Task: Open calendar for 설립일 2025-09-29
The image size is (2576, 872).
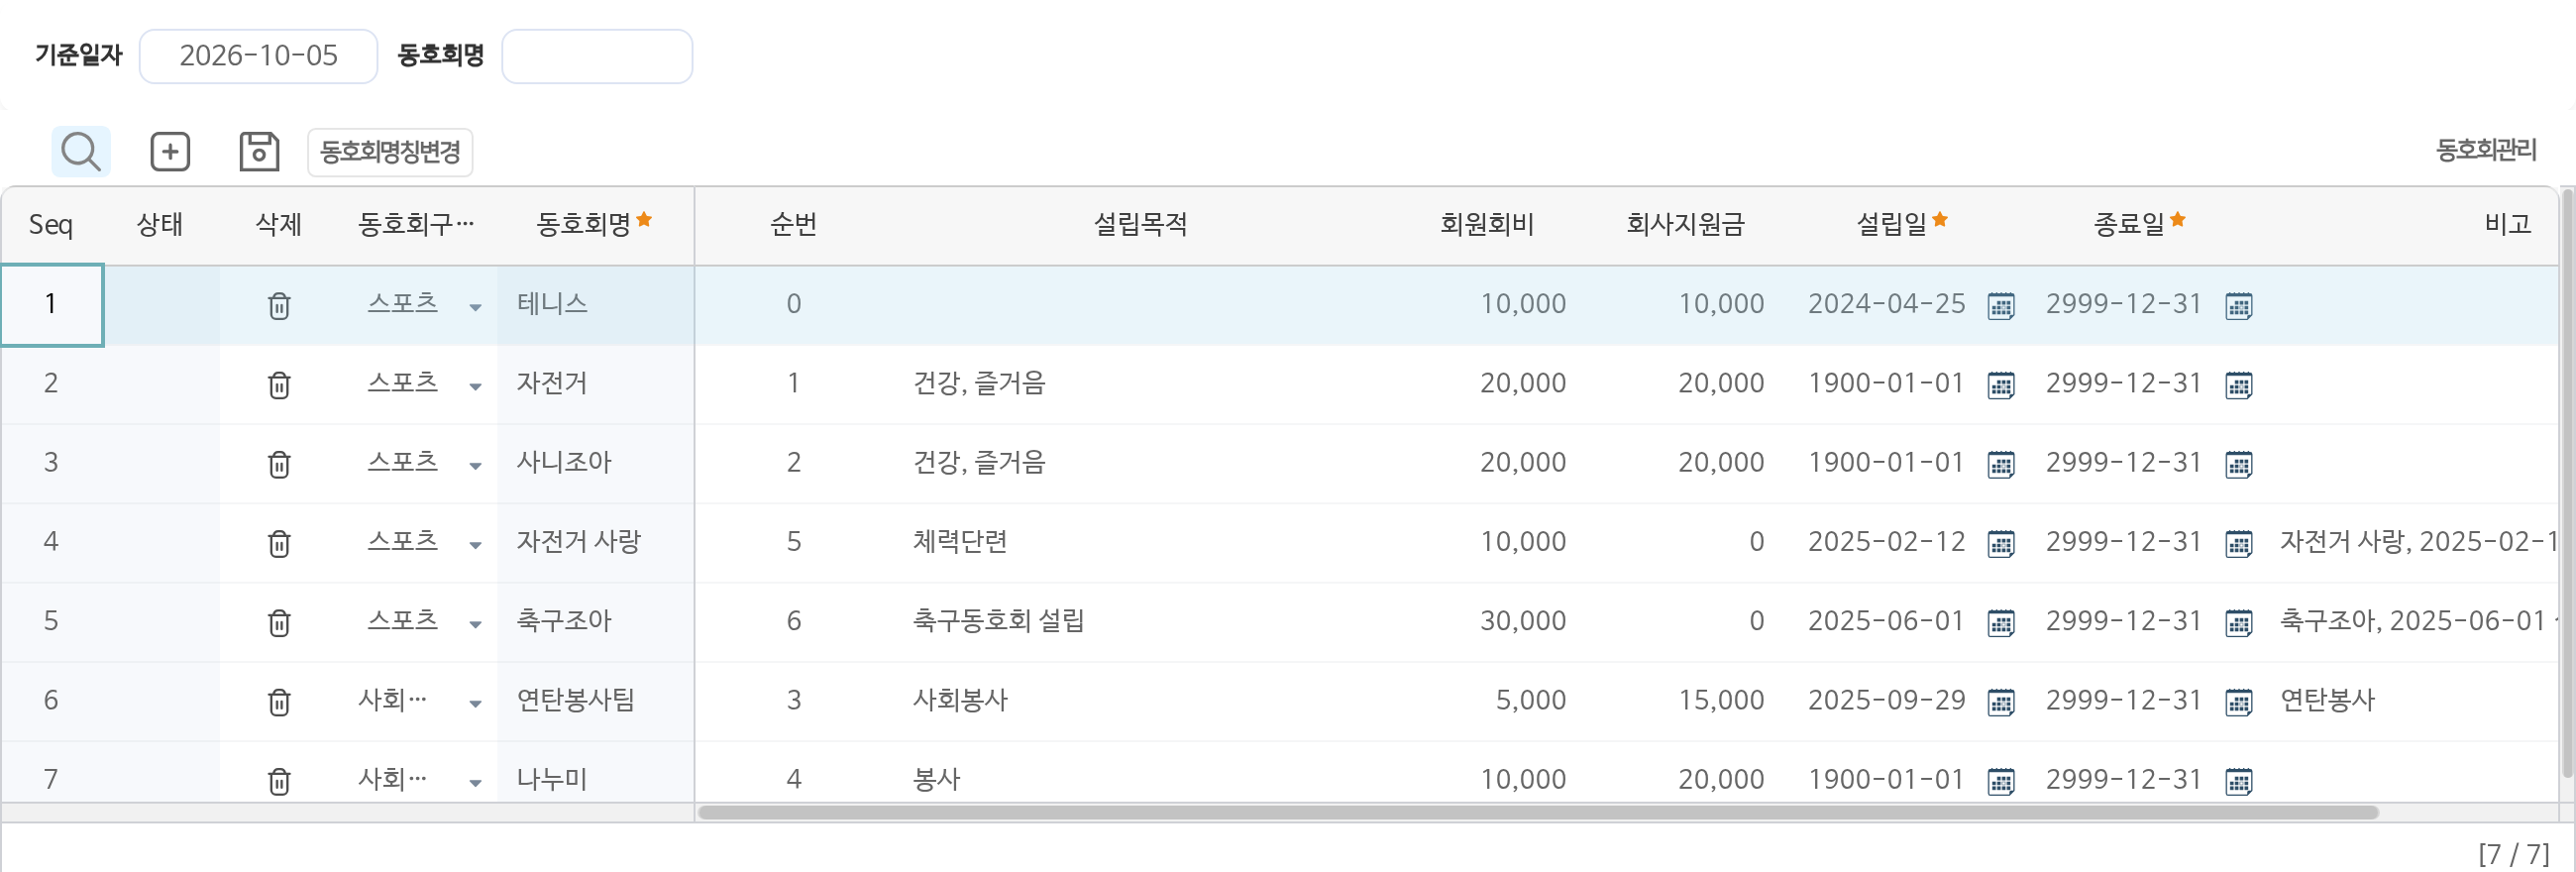Action: point(2001,701)
